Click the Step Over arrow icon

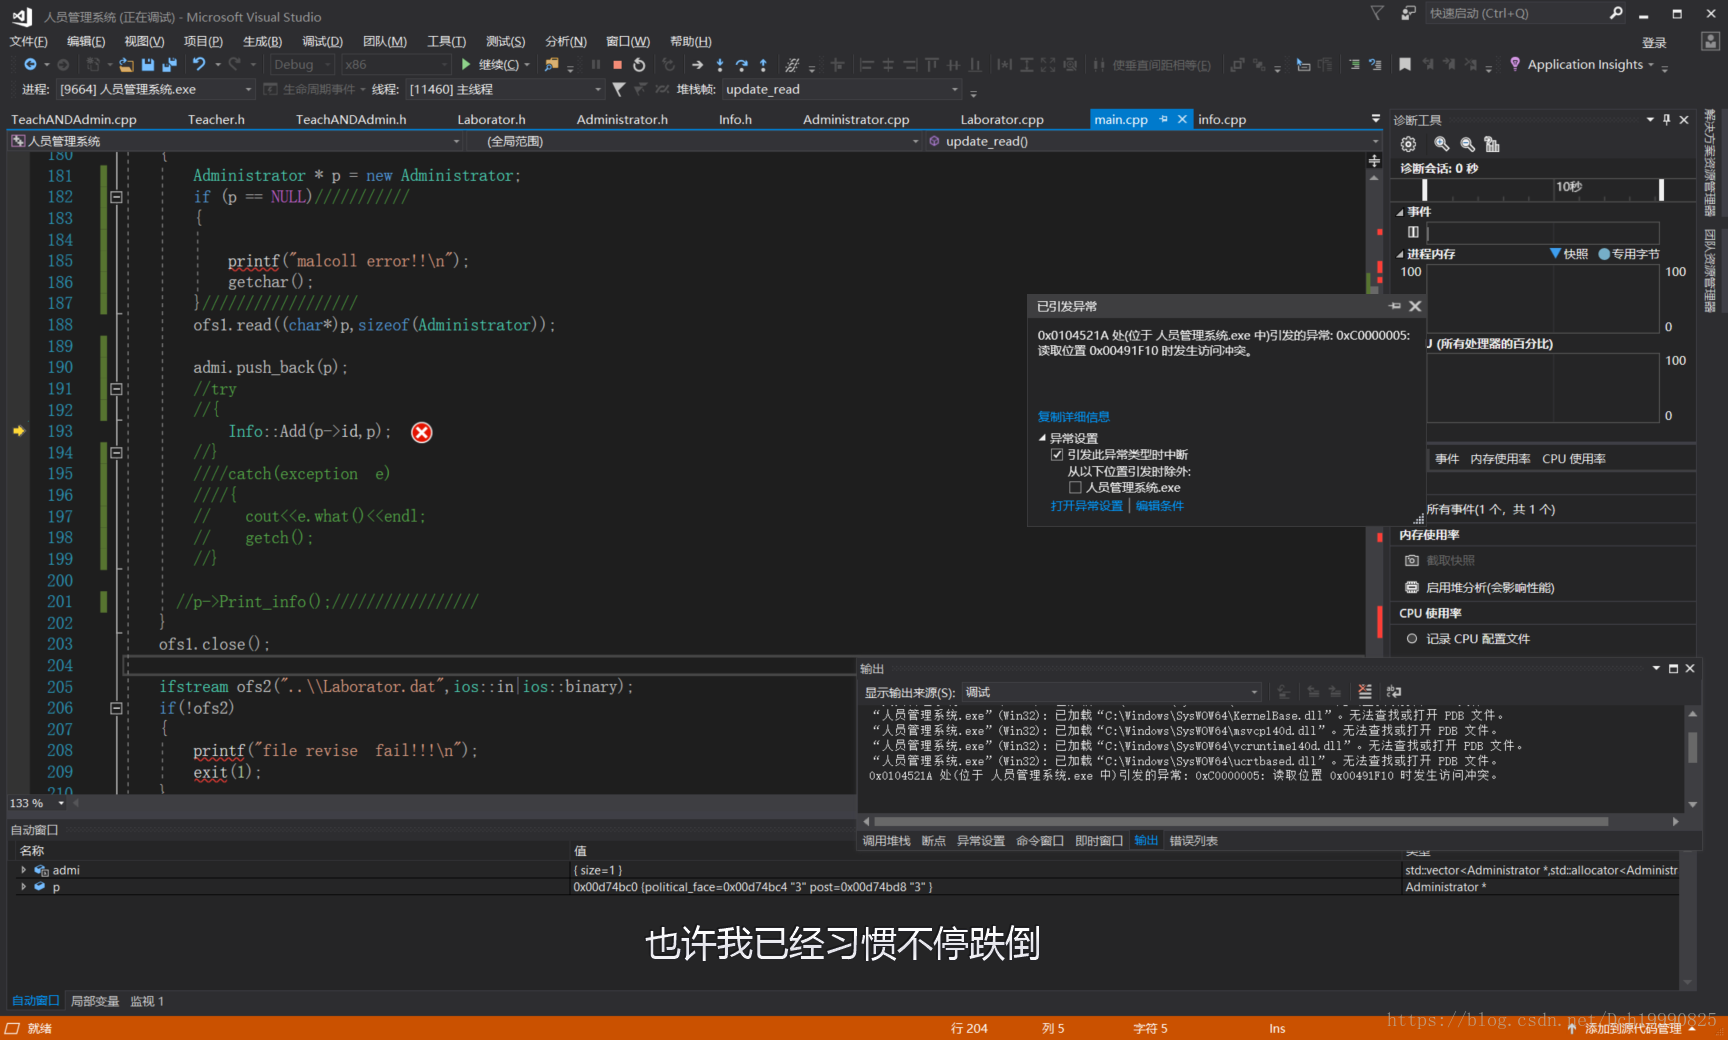click(x=742, y=65)
